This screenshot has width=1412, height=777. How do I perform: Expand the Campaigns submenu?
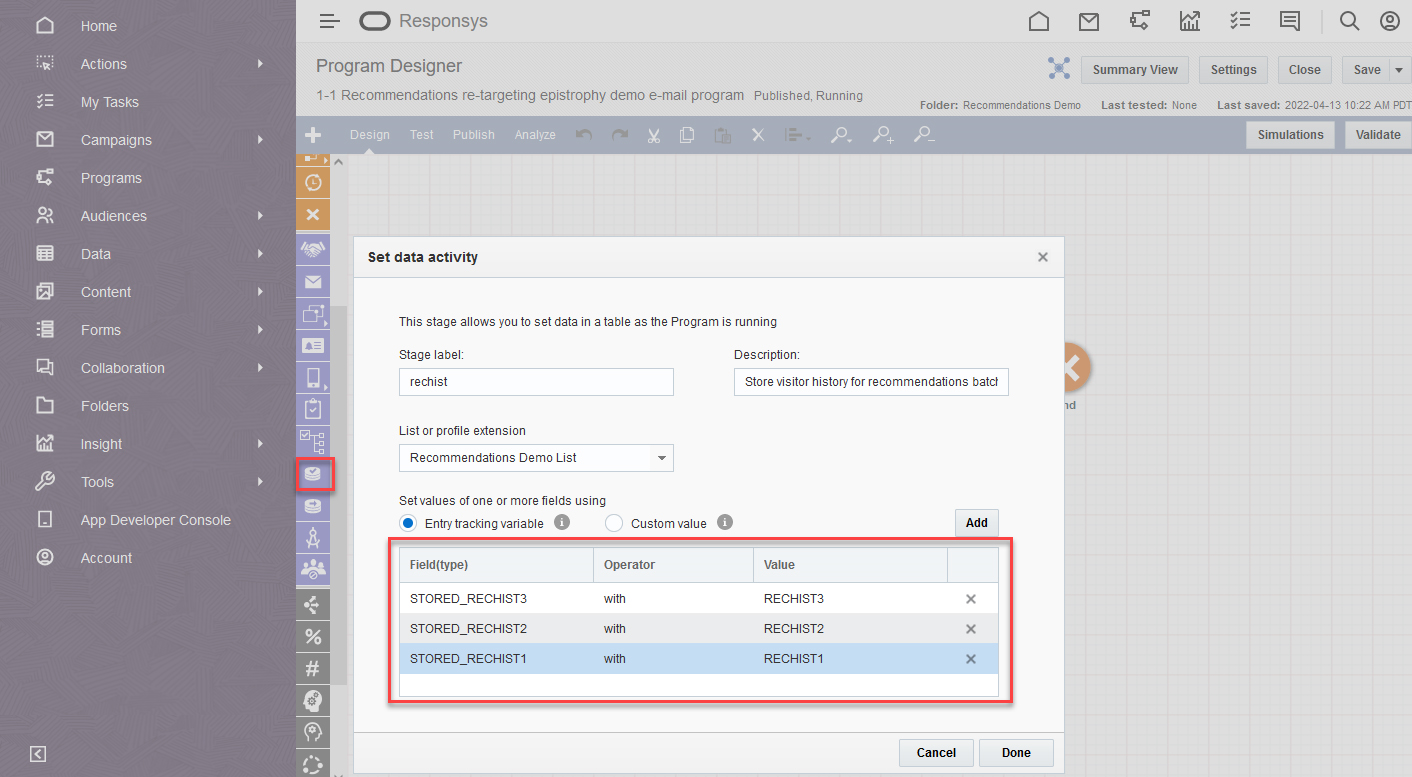[260, 140]
